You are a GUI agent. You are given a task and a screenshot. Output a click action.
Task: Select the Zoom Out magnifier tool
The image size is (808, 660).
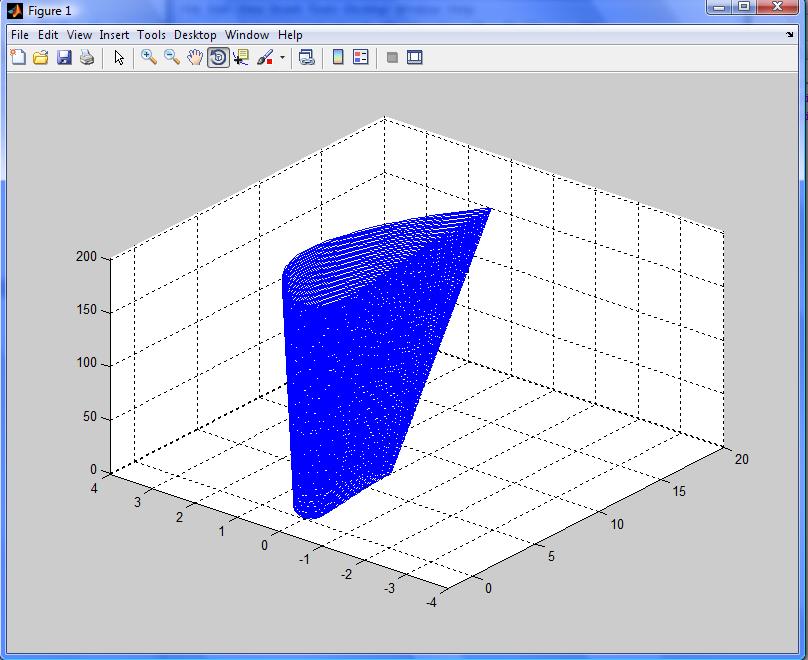pos(172,58)
